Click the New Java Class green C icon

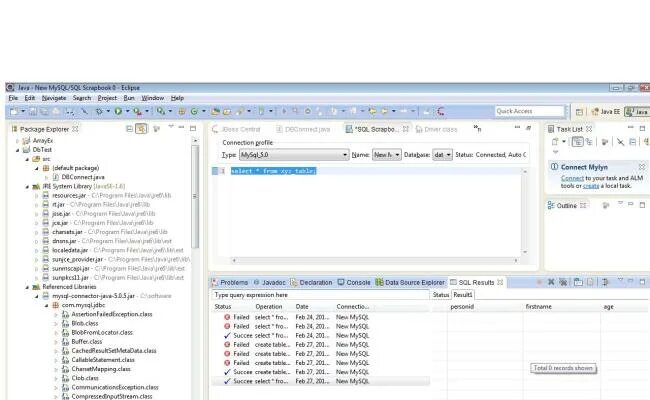194,111
